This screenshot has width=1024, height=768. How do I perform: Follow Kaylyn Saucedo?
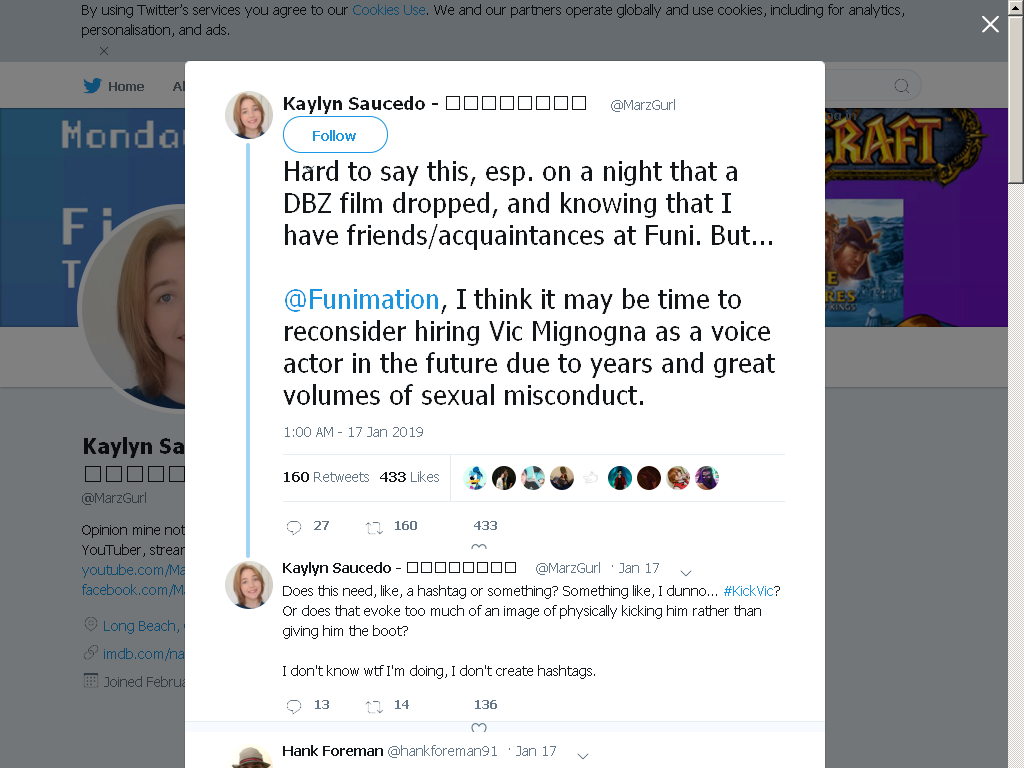coord(335,135)
